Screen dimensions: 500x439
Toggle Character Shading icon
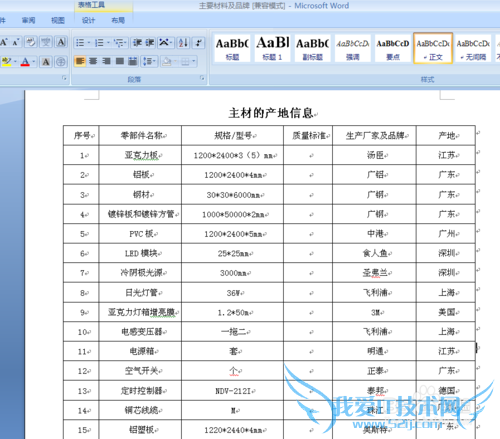(x=46, y=62)
